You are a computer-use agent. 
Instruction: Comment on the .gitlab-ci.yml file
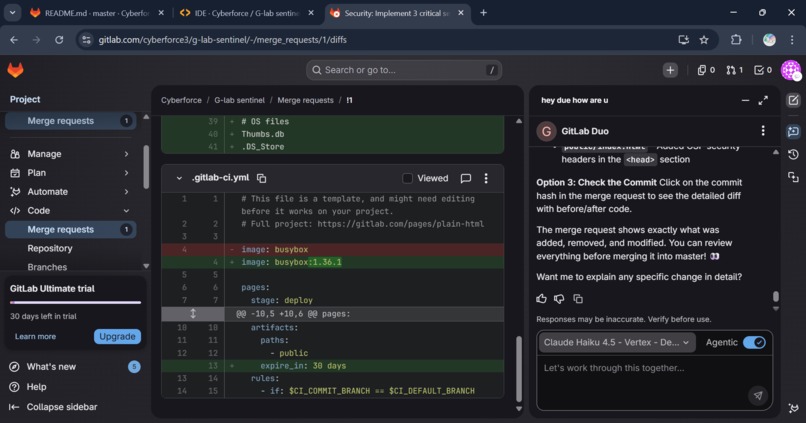466,178
